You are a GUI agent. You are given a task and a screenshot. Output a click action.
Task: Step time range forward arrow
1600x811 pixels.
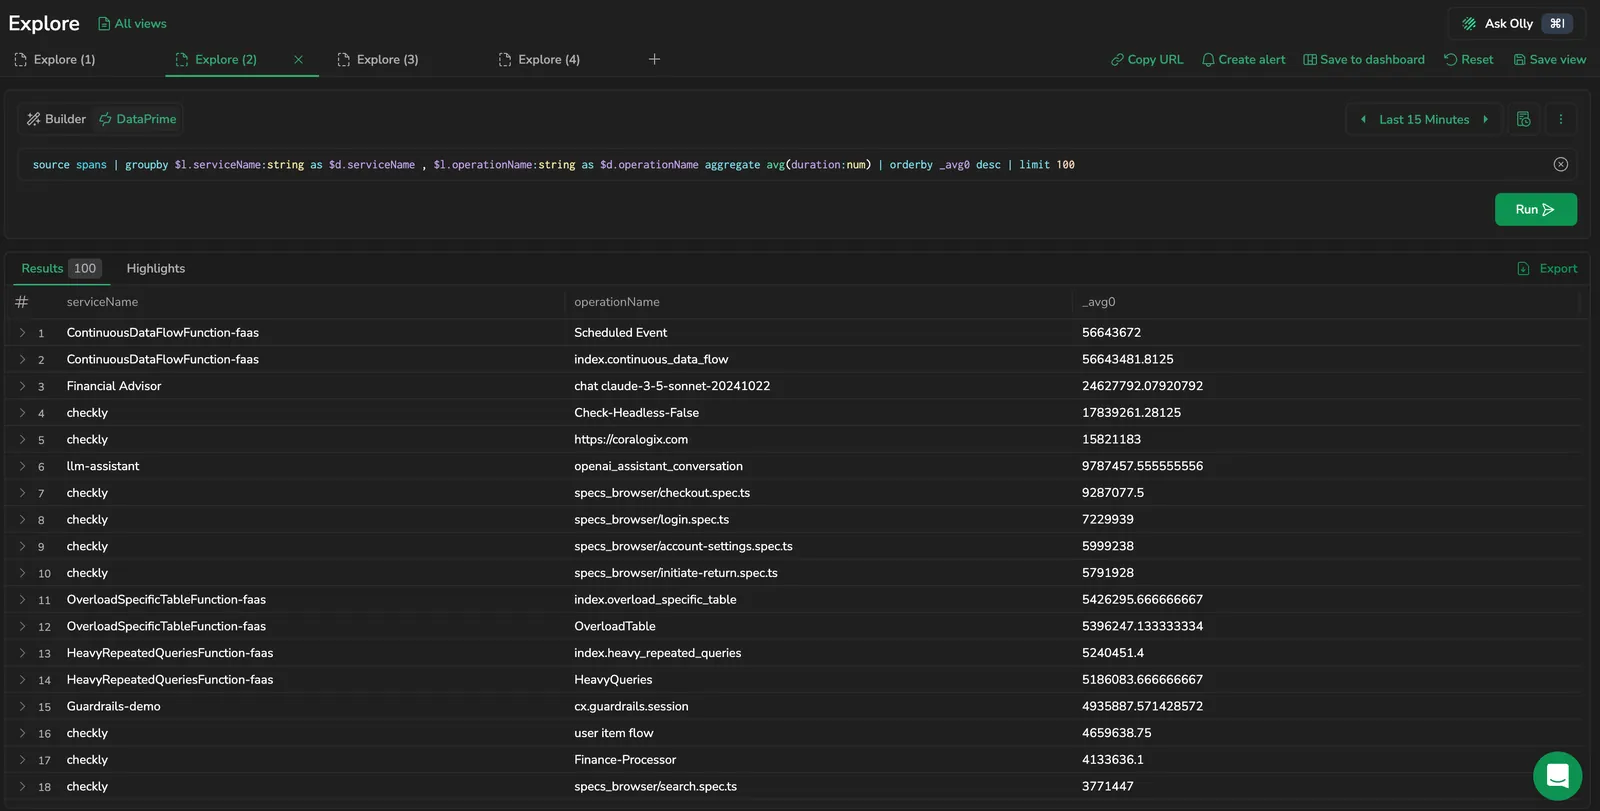[1486, 119]
